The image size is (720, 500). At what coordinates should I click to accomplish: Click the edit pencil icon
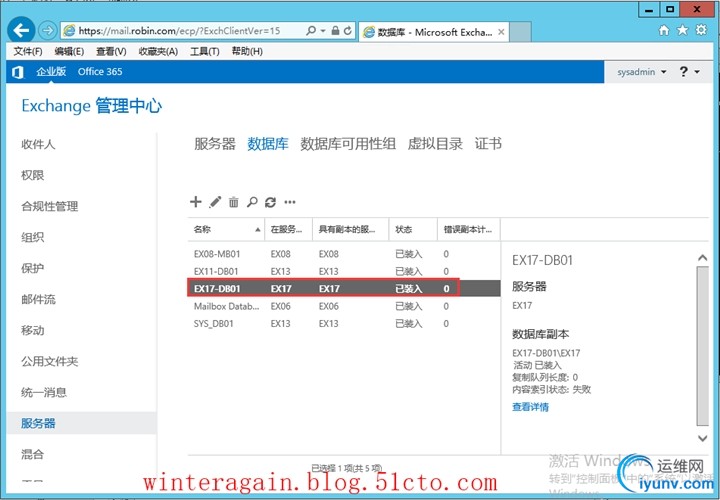[x=215, y=202]
